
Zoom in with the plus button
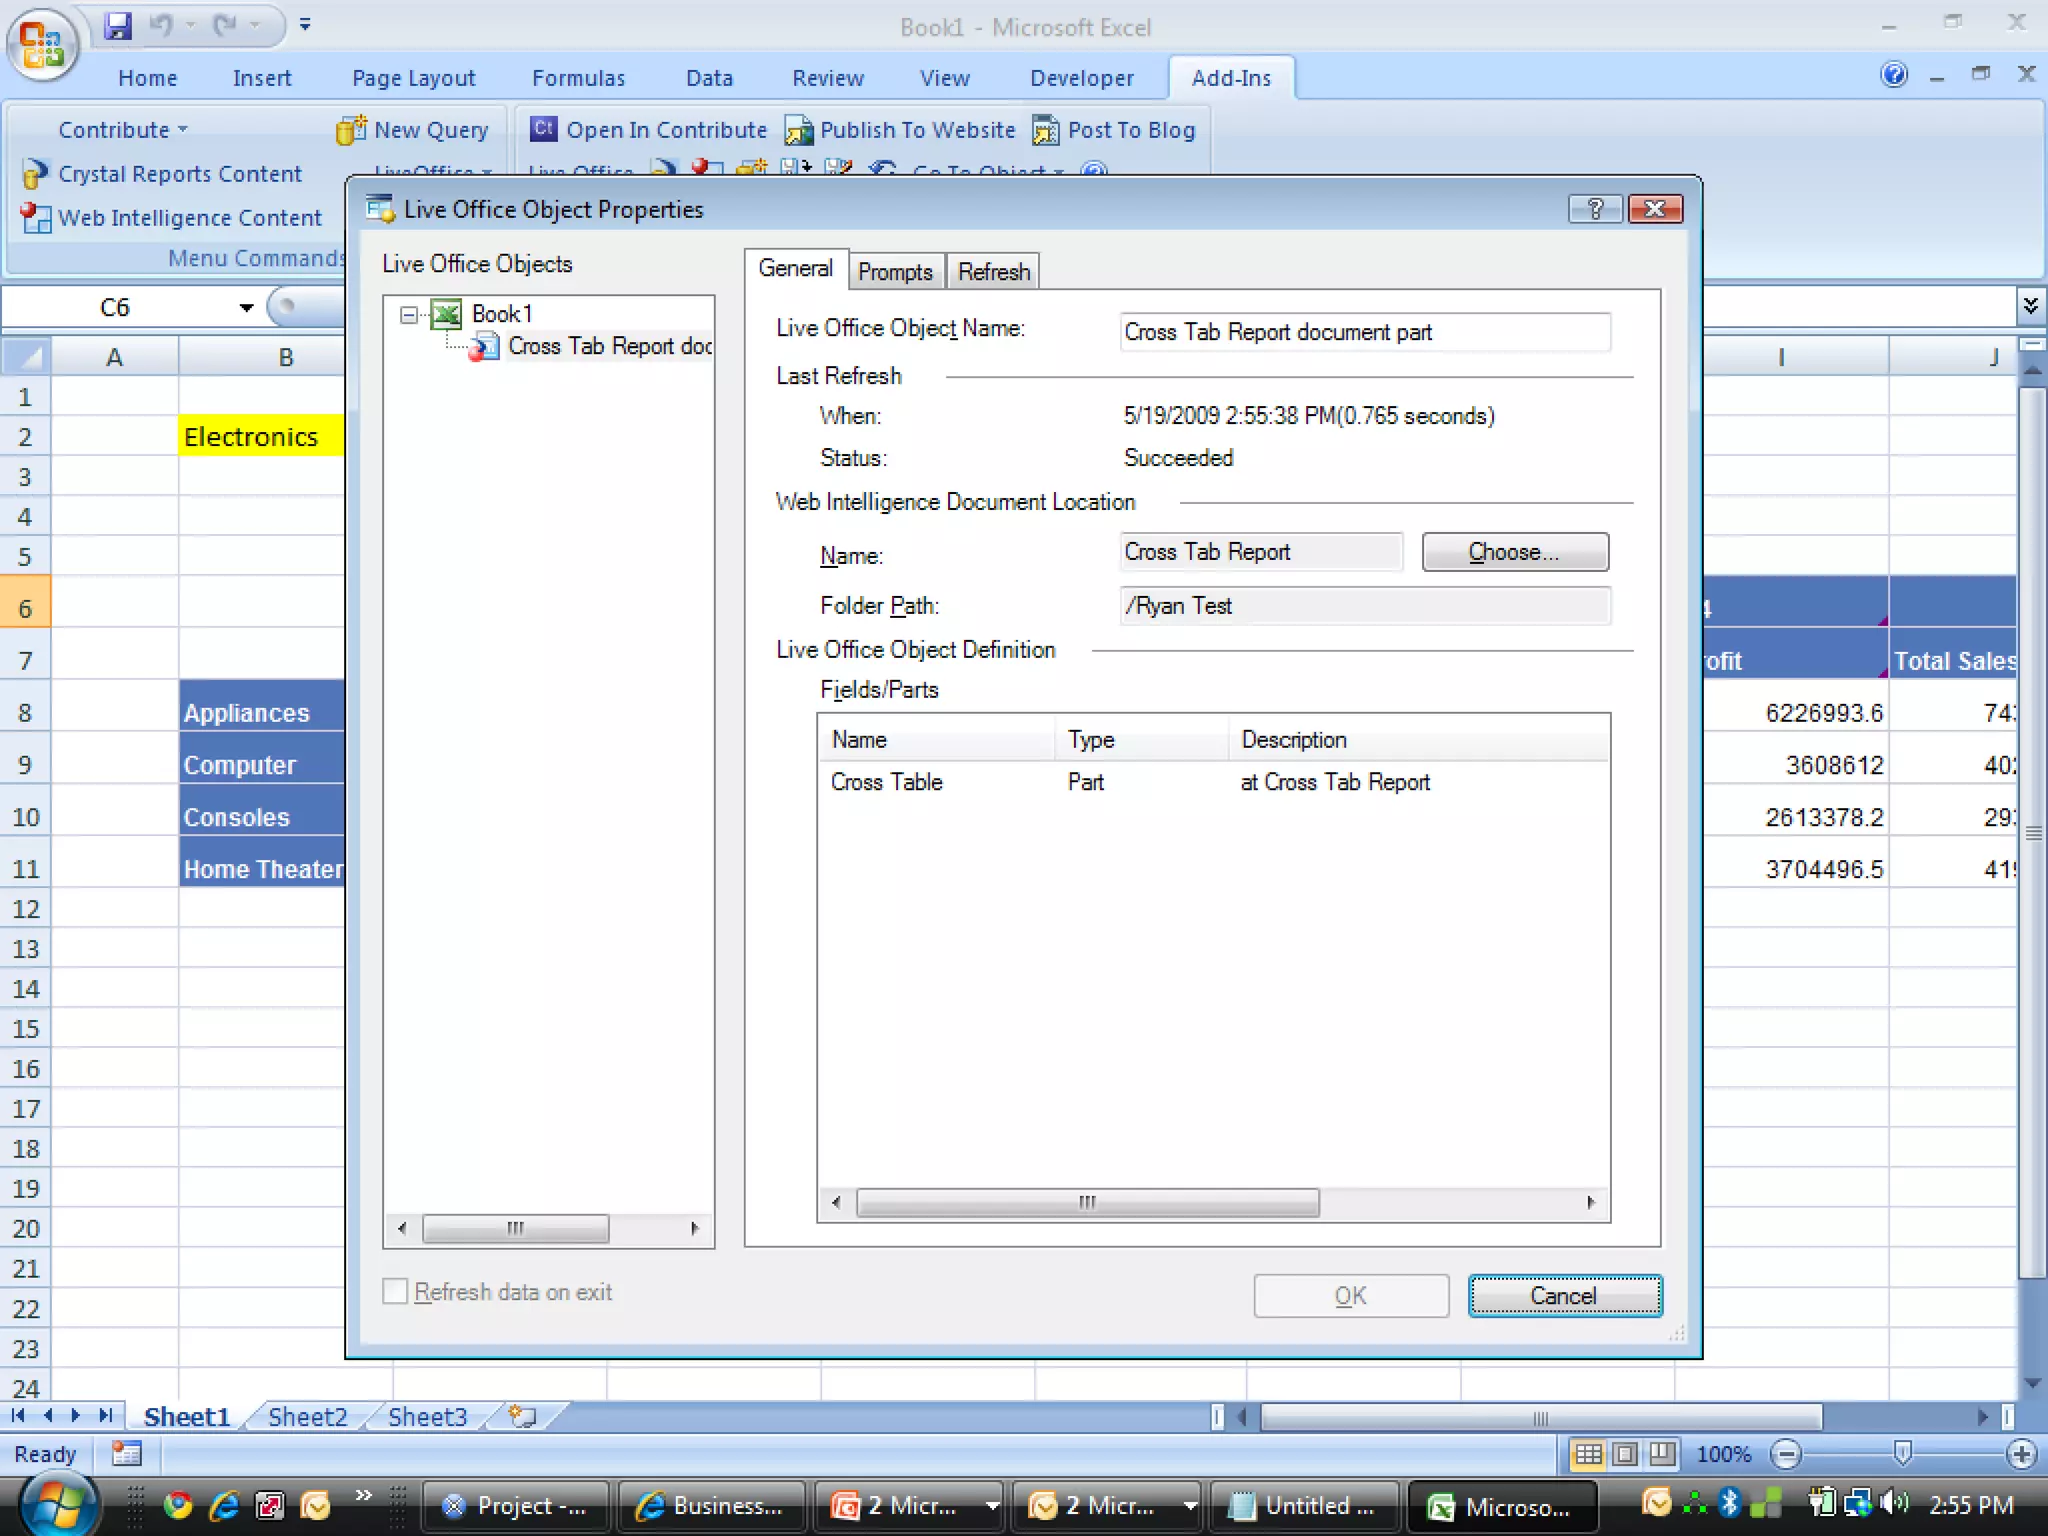(2021, 1454)
